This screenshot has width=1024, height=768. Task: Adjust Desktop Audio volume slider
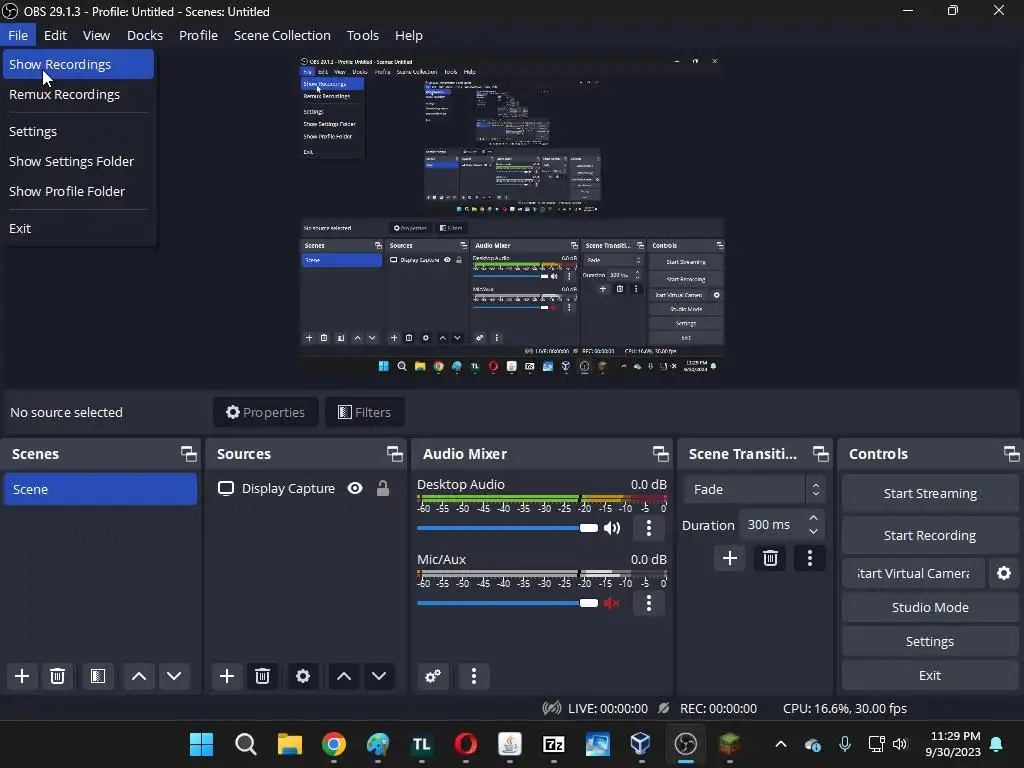click(507, 528)
